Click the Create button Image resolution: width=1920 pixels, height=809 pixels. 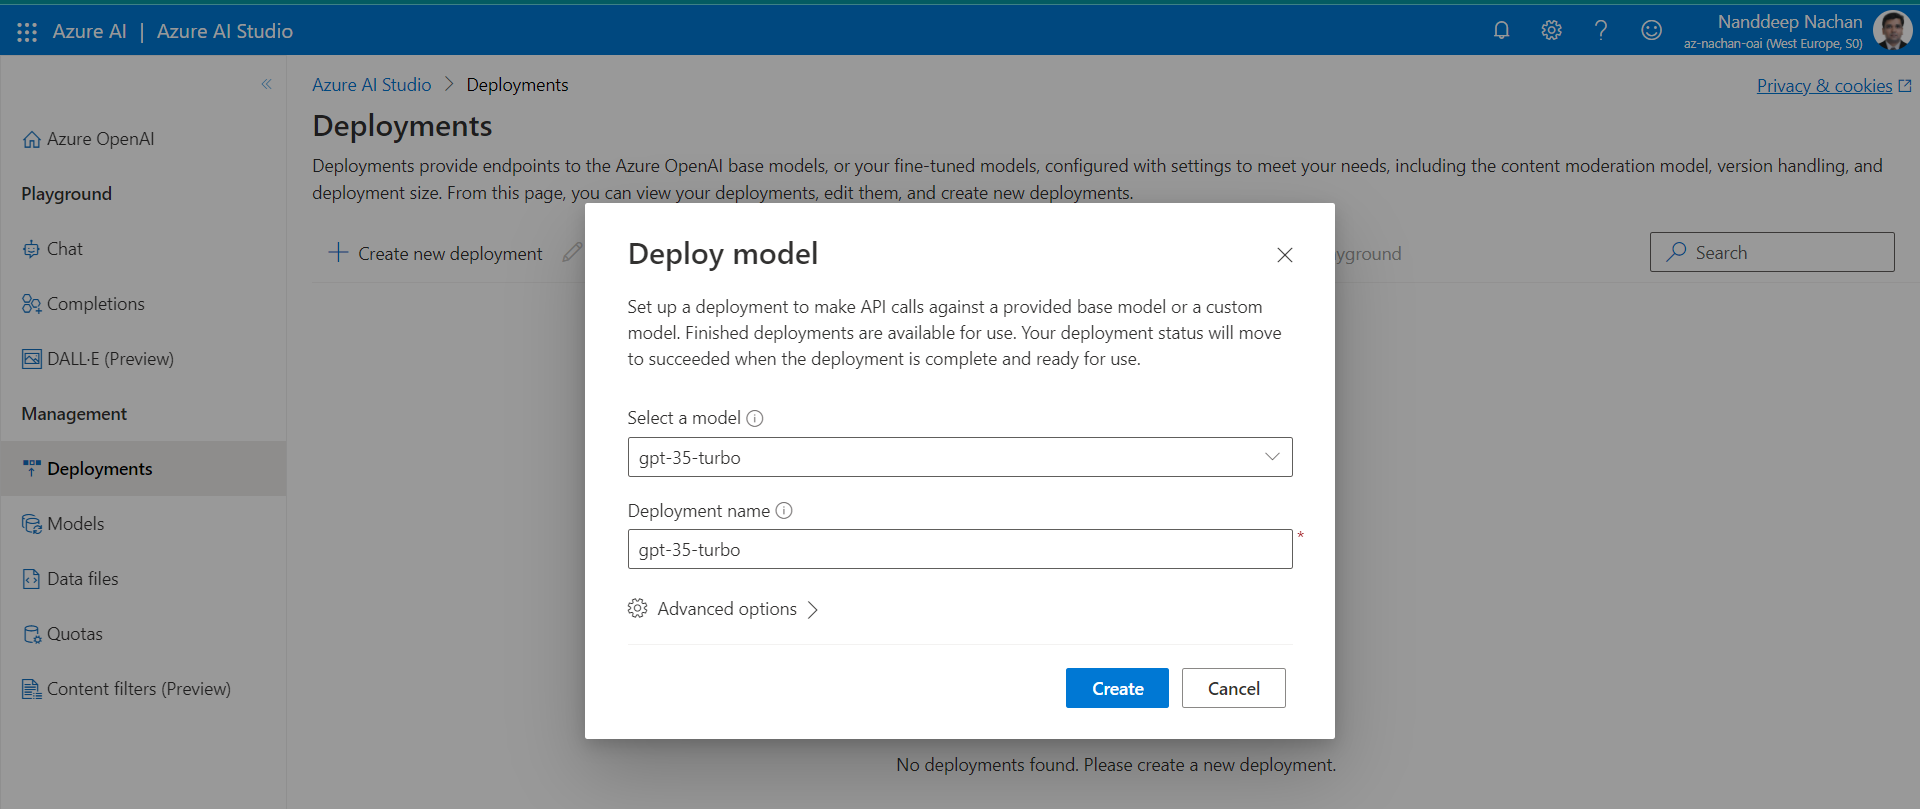[1116, 688]
